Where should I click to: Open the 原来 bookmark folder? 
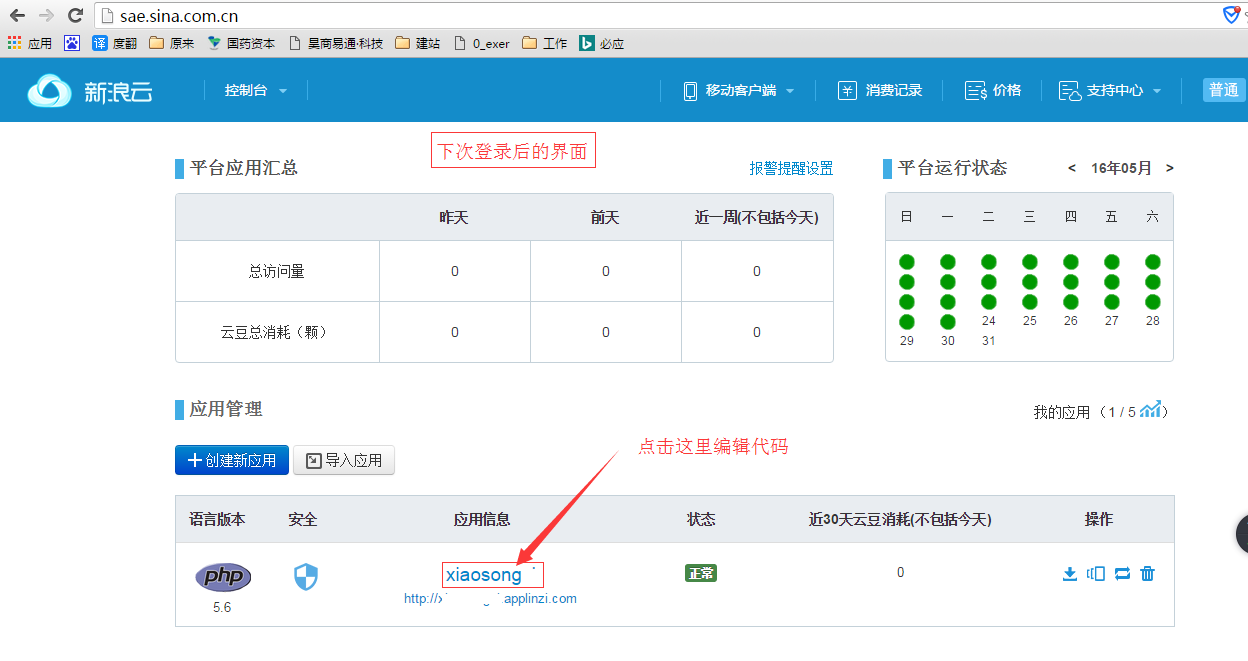[x=171, y=43]
